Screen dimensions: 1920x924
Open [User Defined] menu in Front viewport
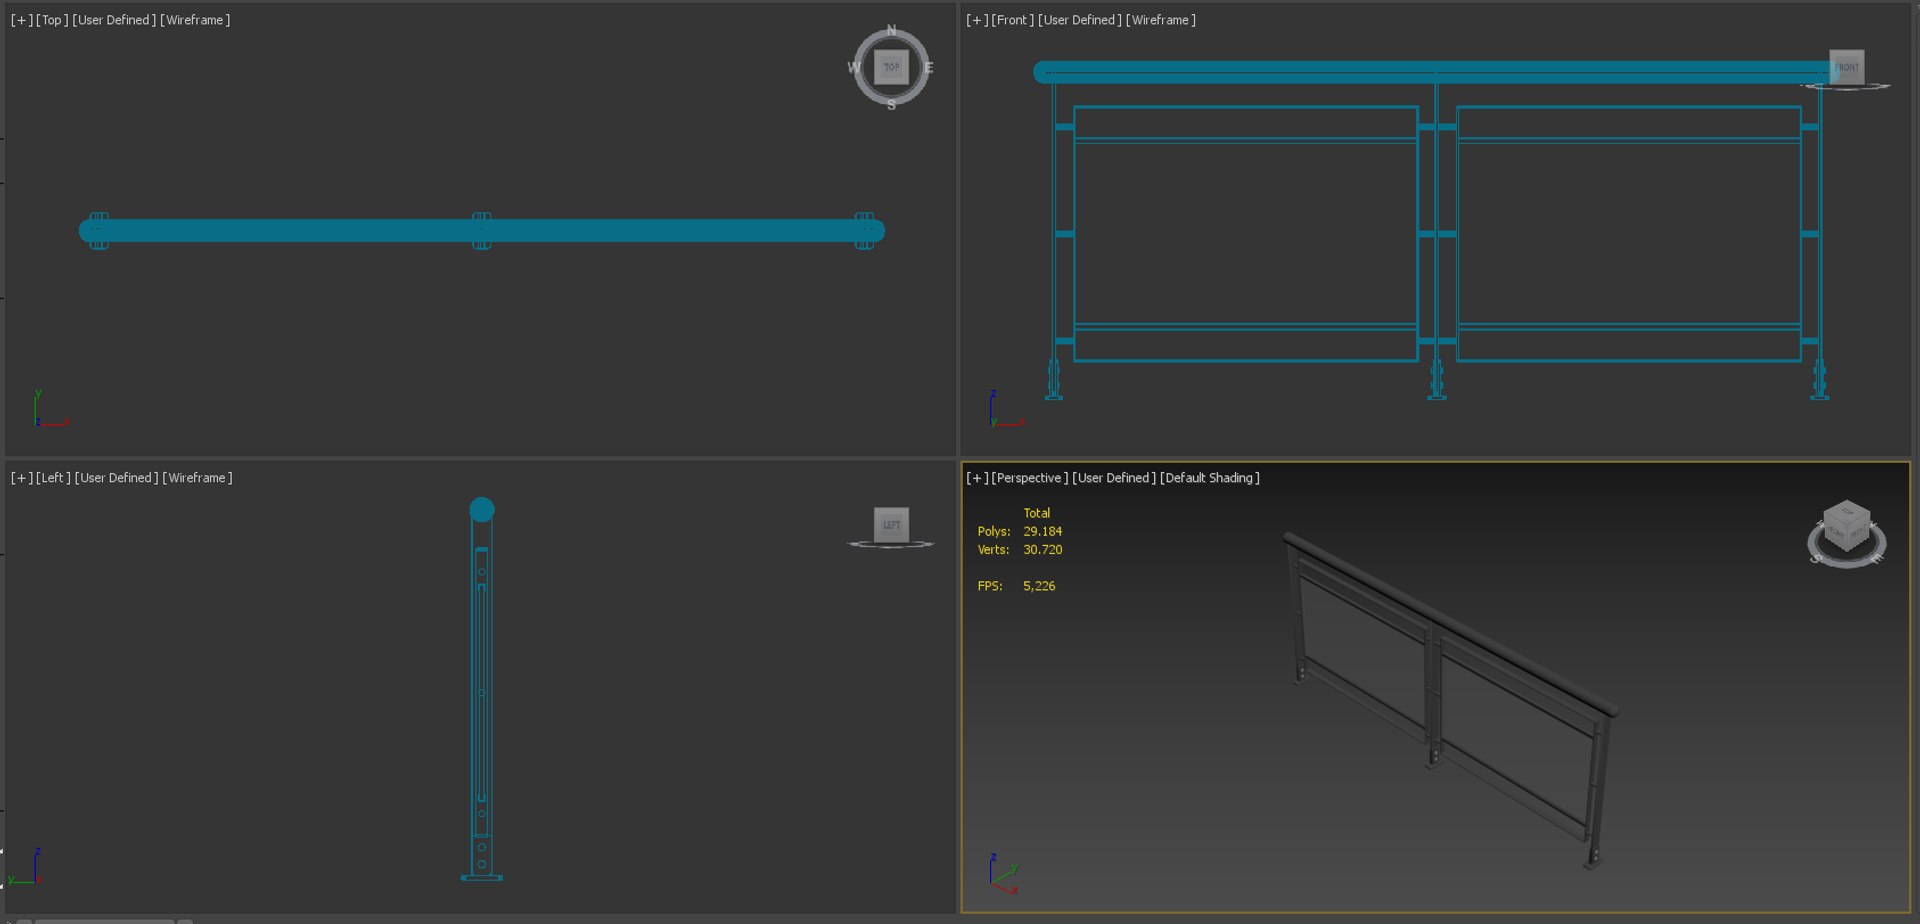[x=1079, y=20]
